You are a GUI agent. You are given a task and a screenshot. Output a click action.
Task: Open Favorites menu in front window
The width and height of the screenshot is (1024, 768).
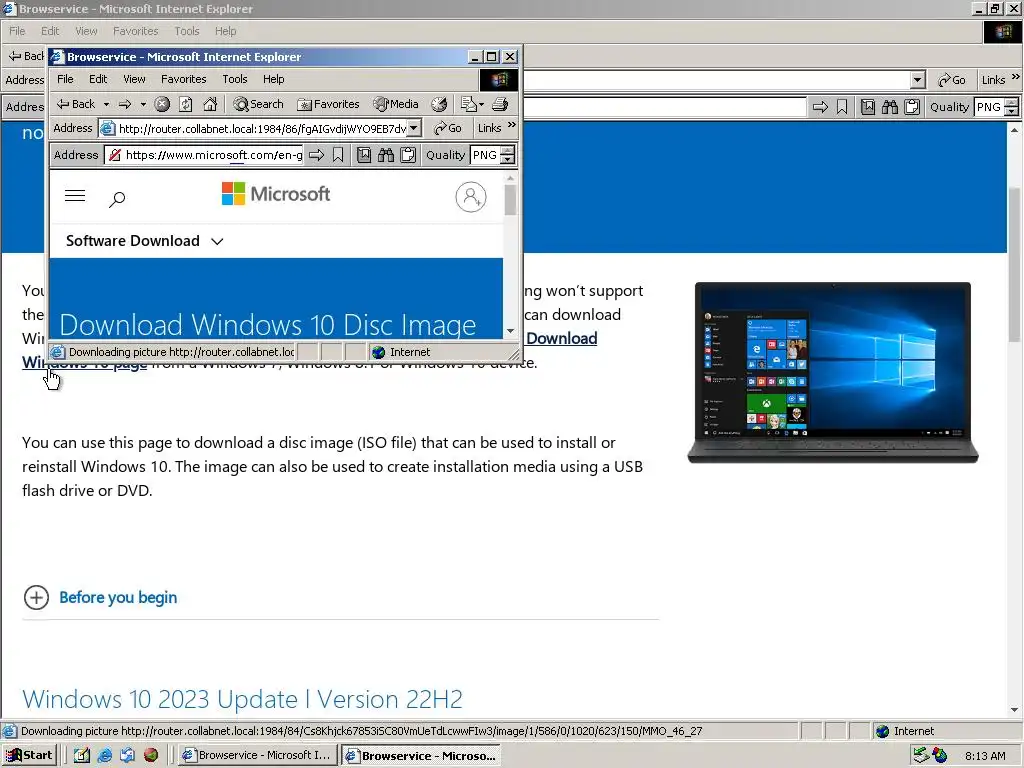[184, 79]
